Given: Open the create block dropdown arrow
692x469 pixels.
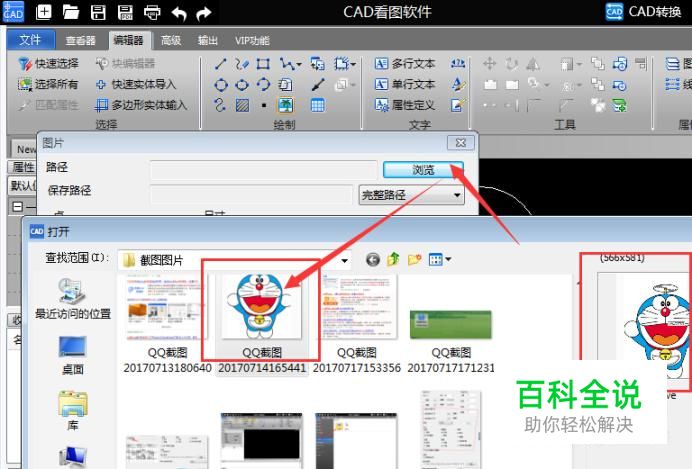Looking at the screenshot, I should 353,64.
